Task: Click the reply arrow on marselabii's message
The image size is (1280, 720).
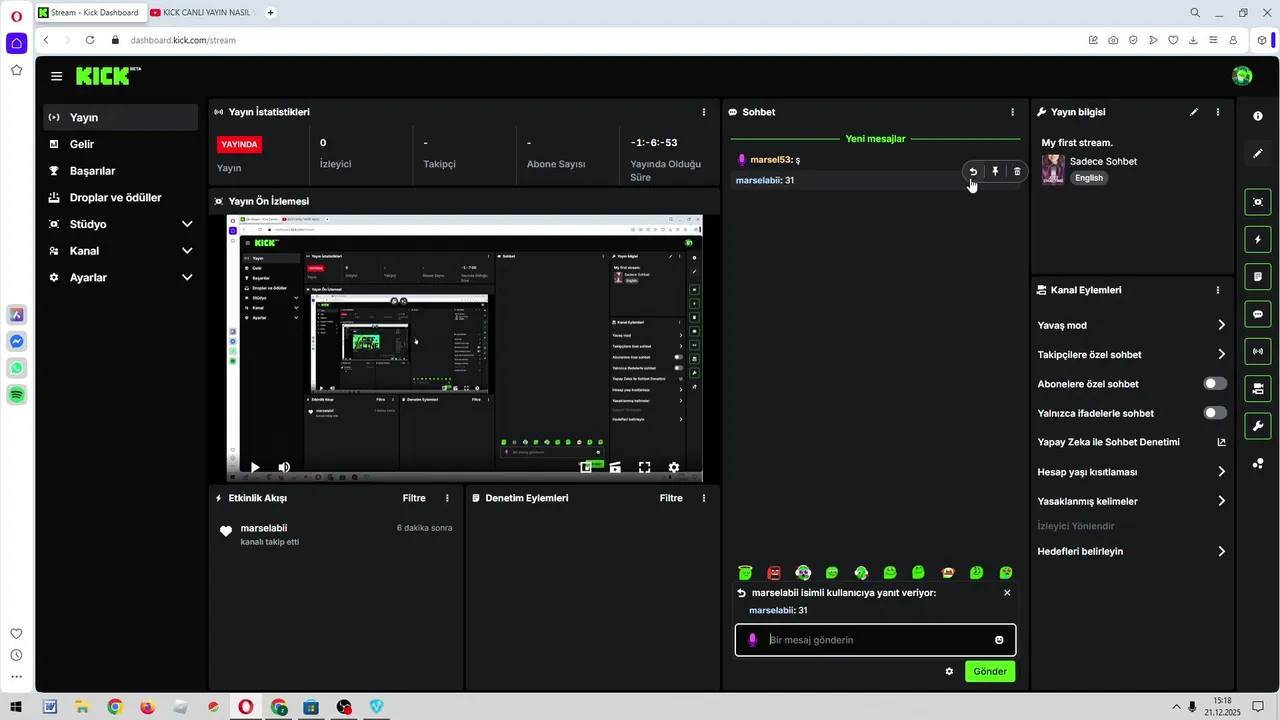Action: click(x=973, y=172)
